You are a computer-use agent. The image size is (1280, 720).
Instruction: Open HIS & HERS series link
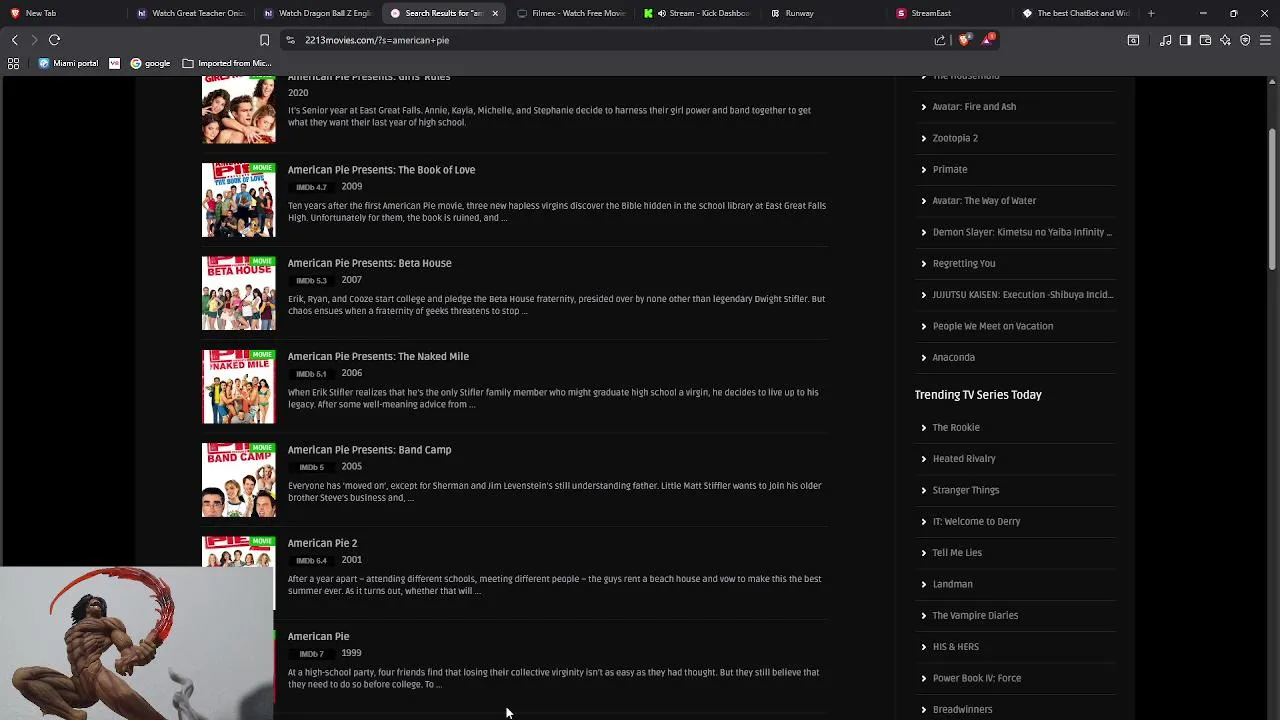coord(955,647)
